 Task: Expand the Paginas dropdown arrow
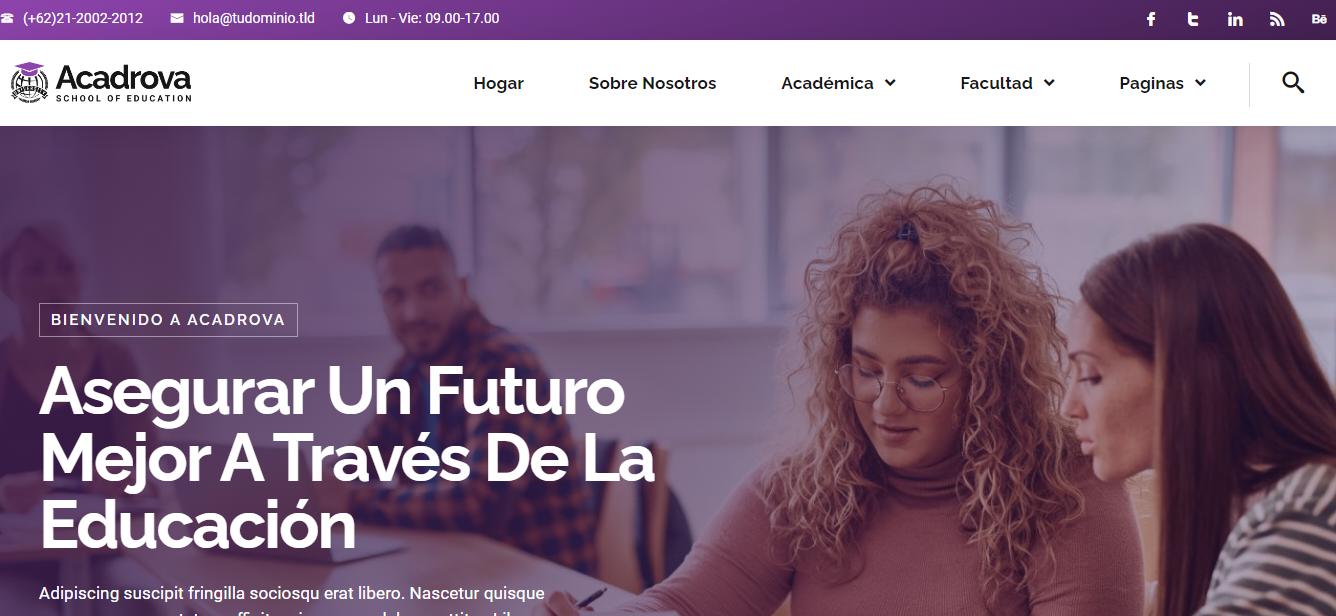[1200, 83]
